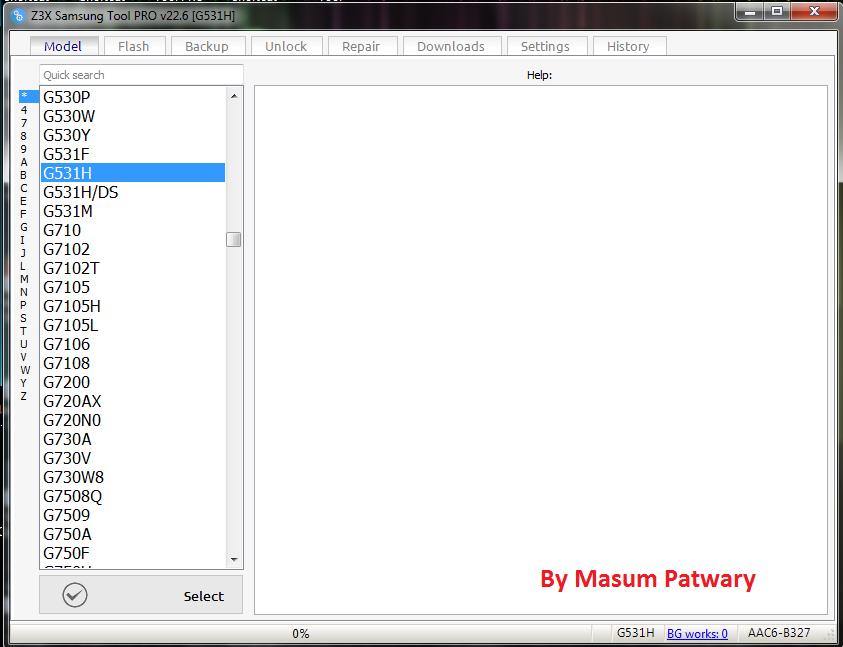Filter models by letter I
Screen dimensions: 843x647
coord(23,240)
